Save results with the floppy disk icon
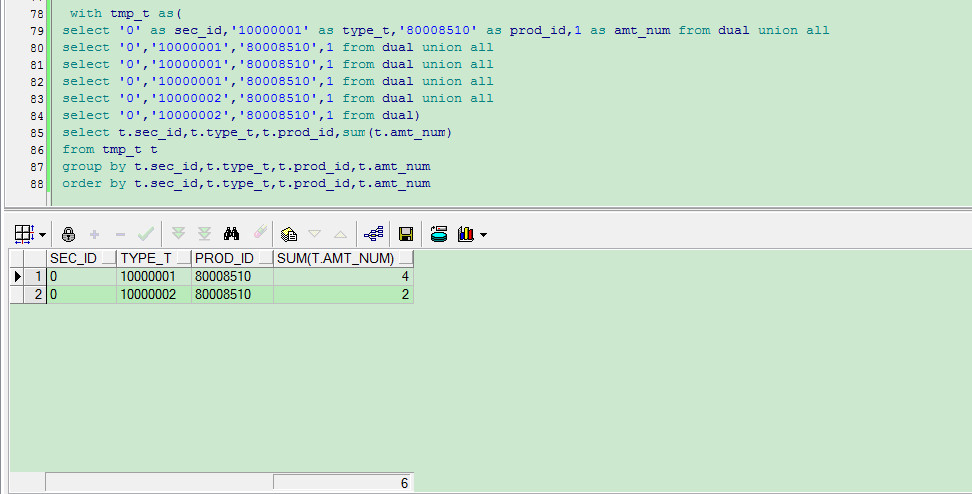972x494 pixels. (405, 234)
